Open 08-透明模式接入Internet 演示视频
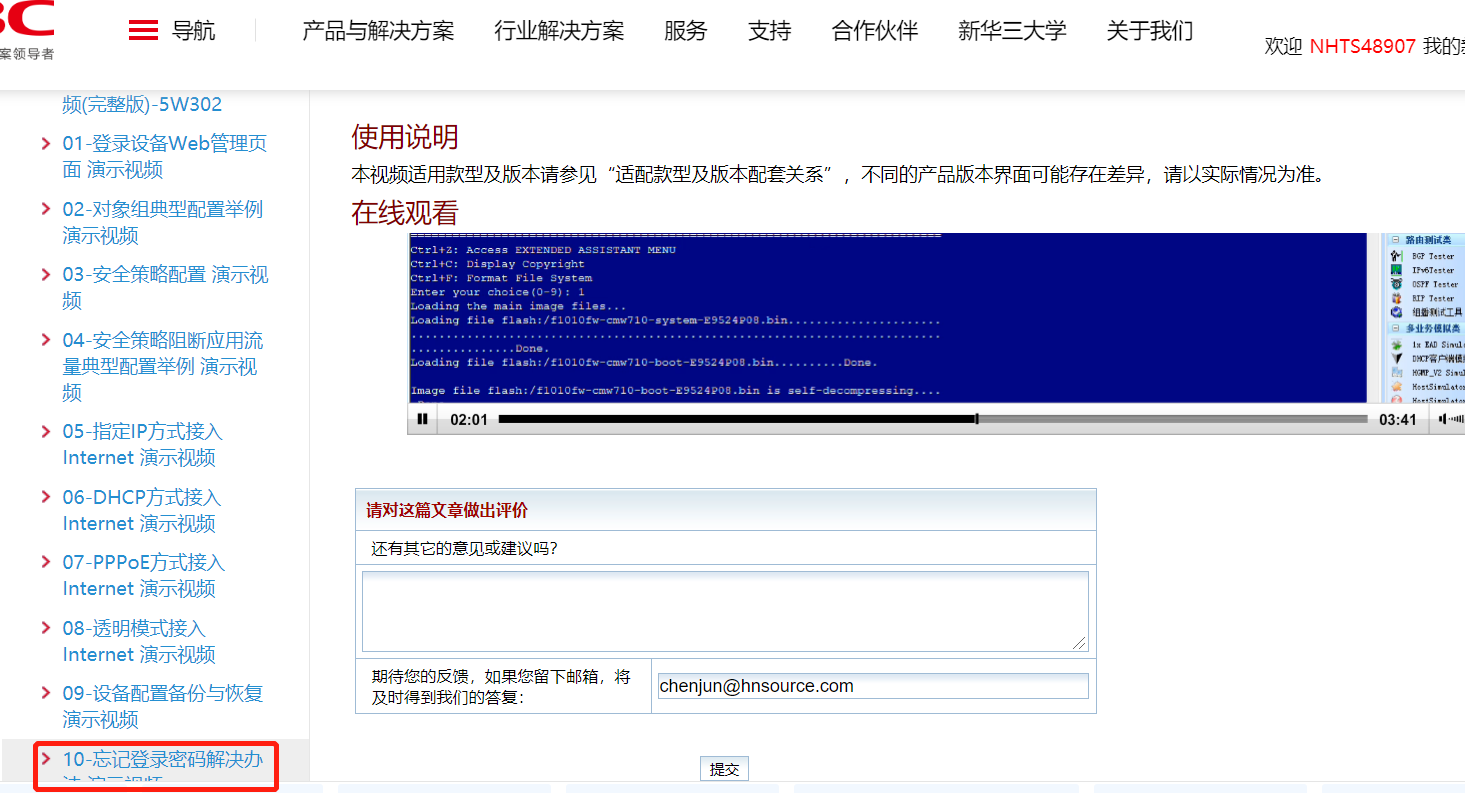Viewport: 1465px width, 793px height. point(138,641)
